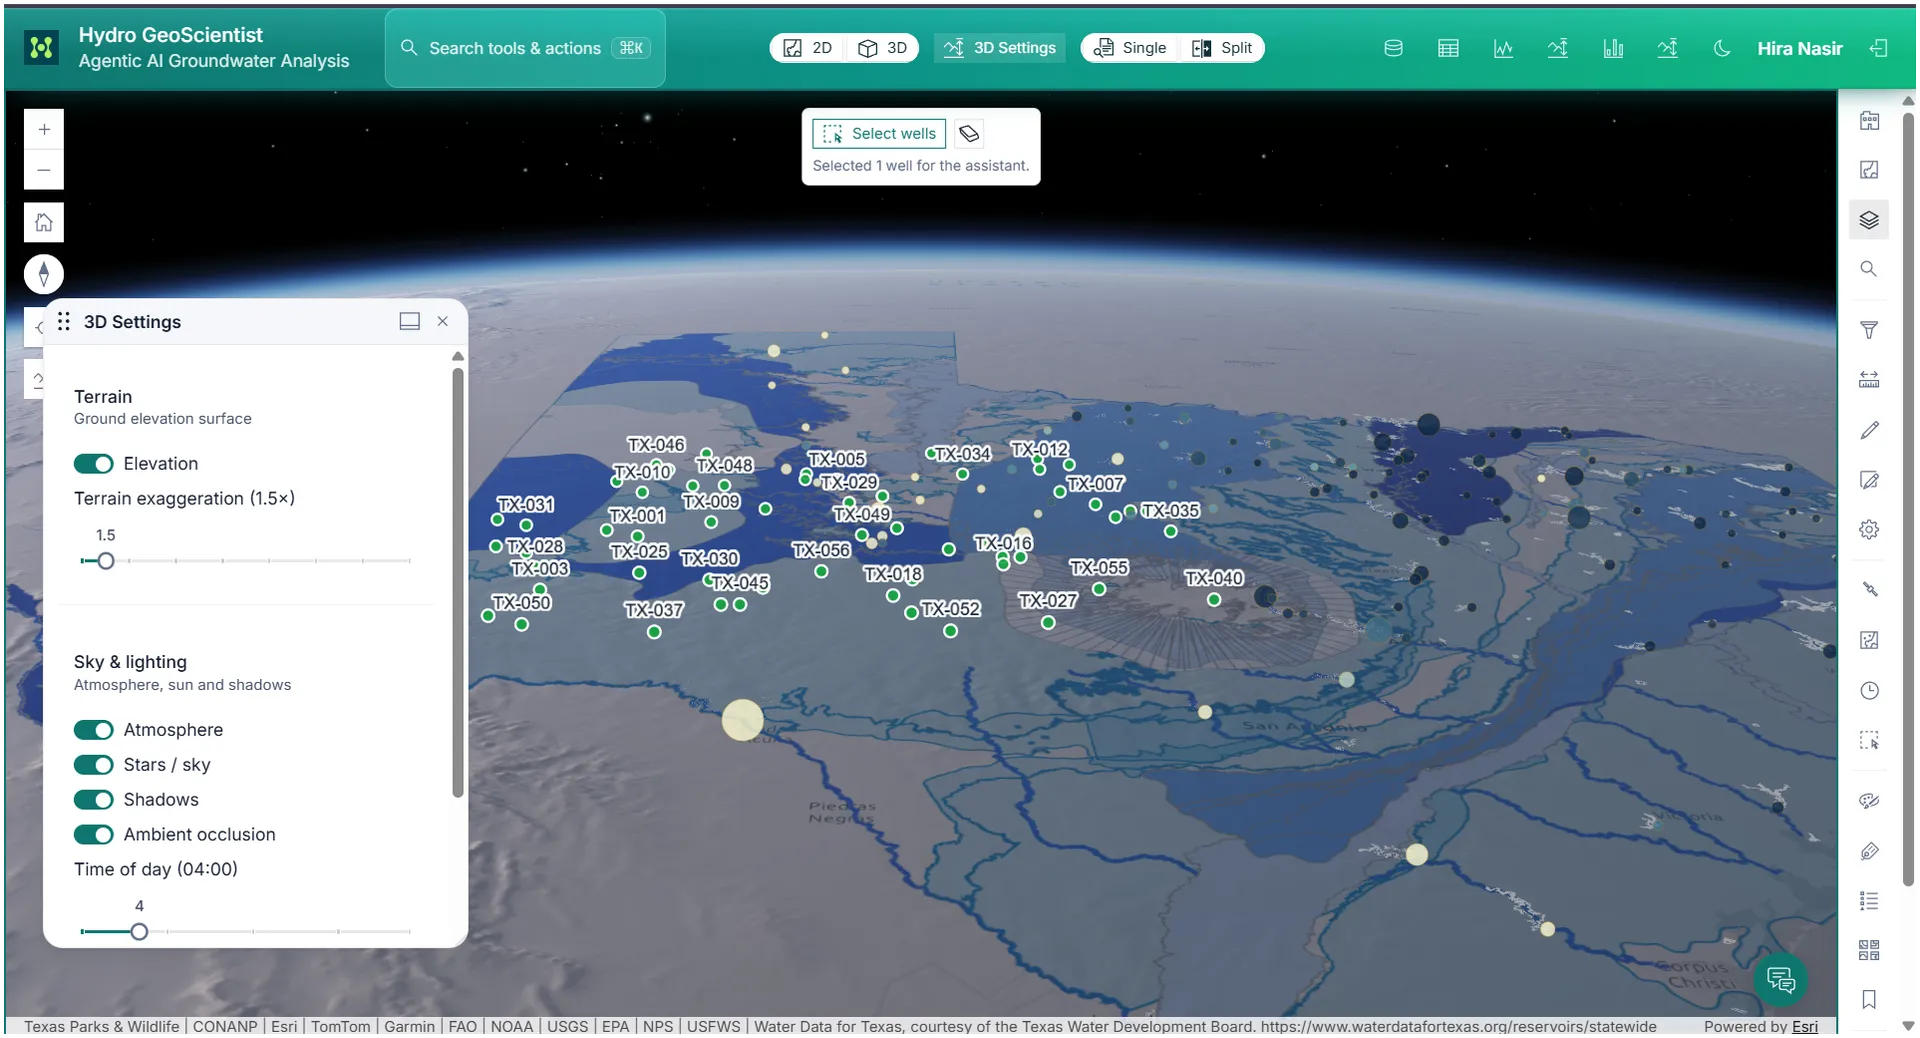This screenshot has width=1920, height=1038.
Task: Open the magnifier search tool in right sidebar
Action: [x=1869, y=269]
